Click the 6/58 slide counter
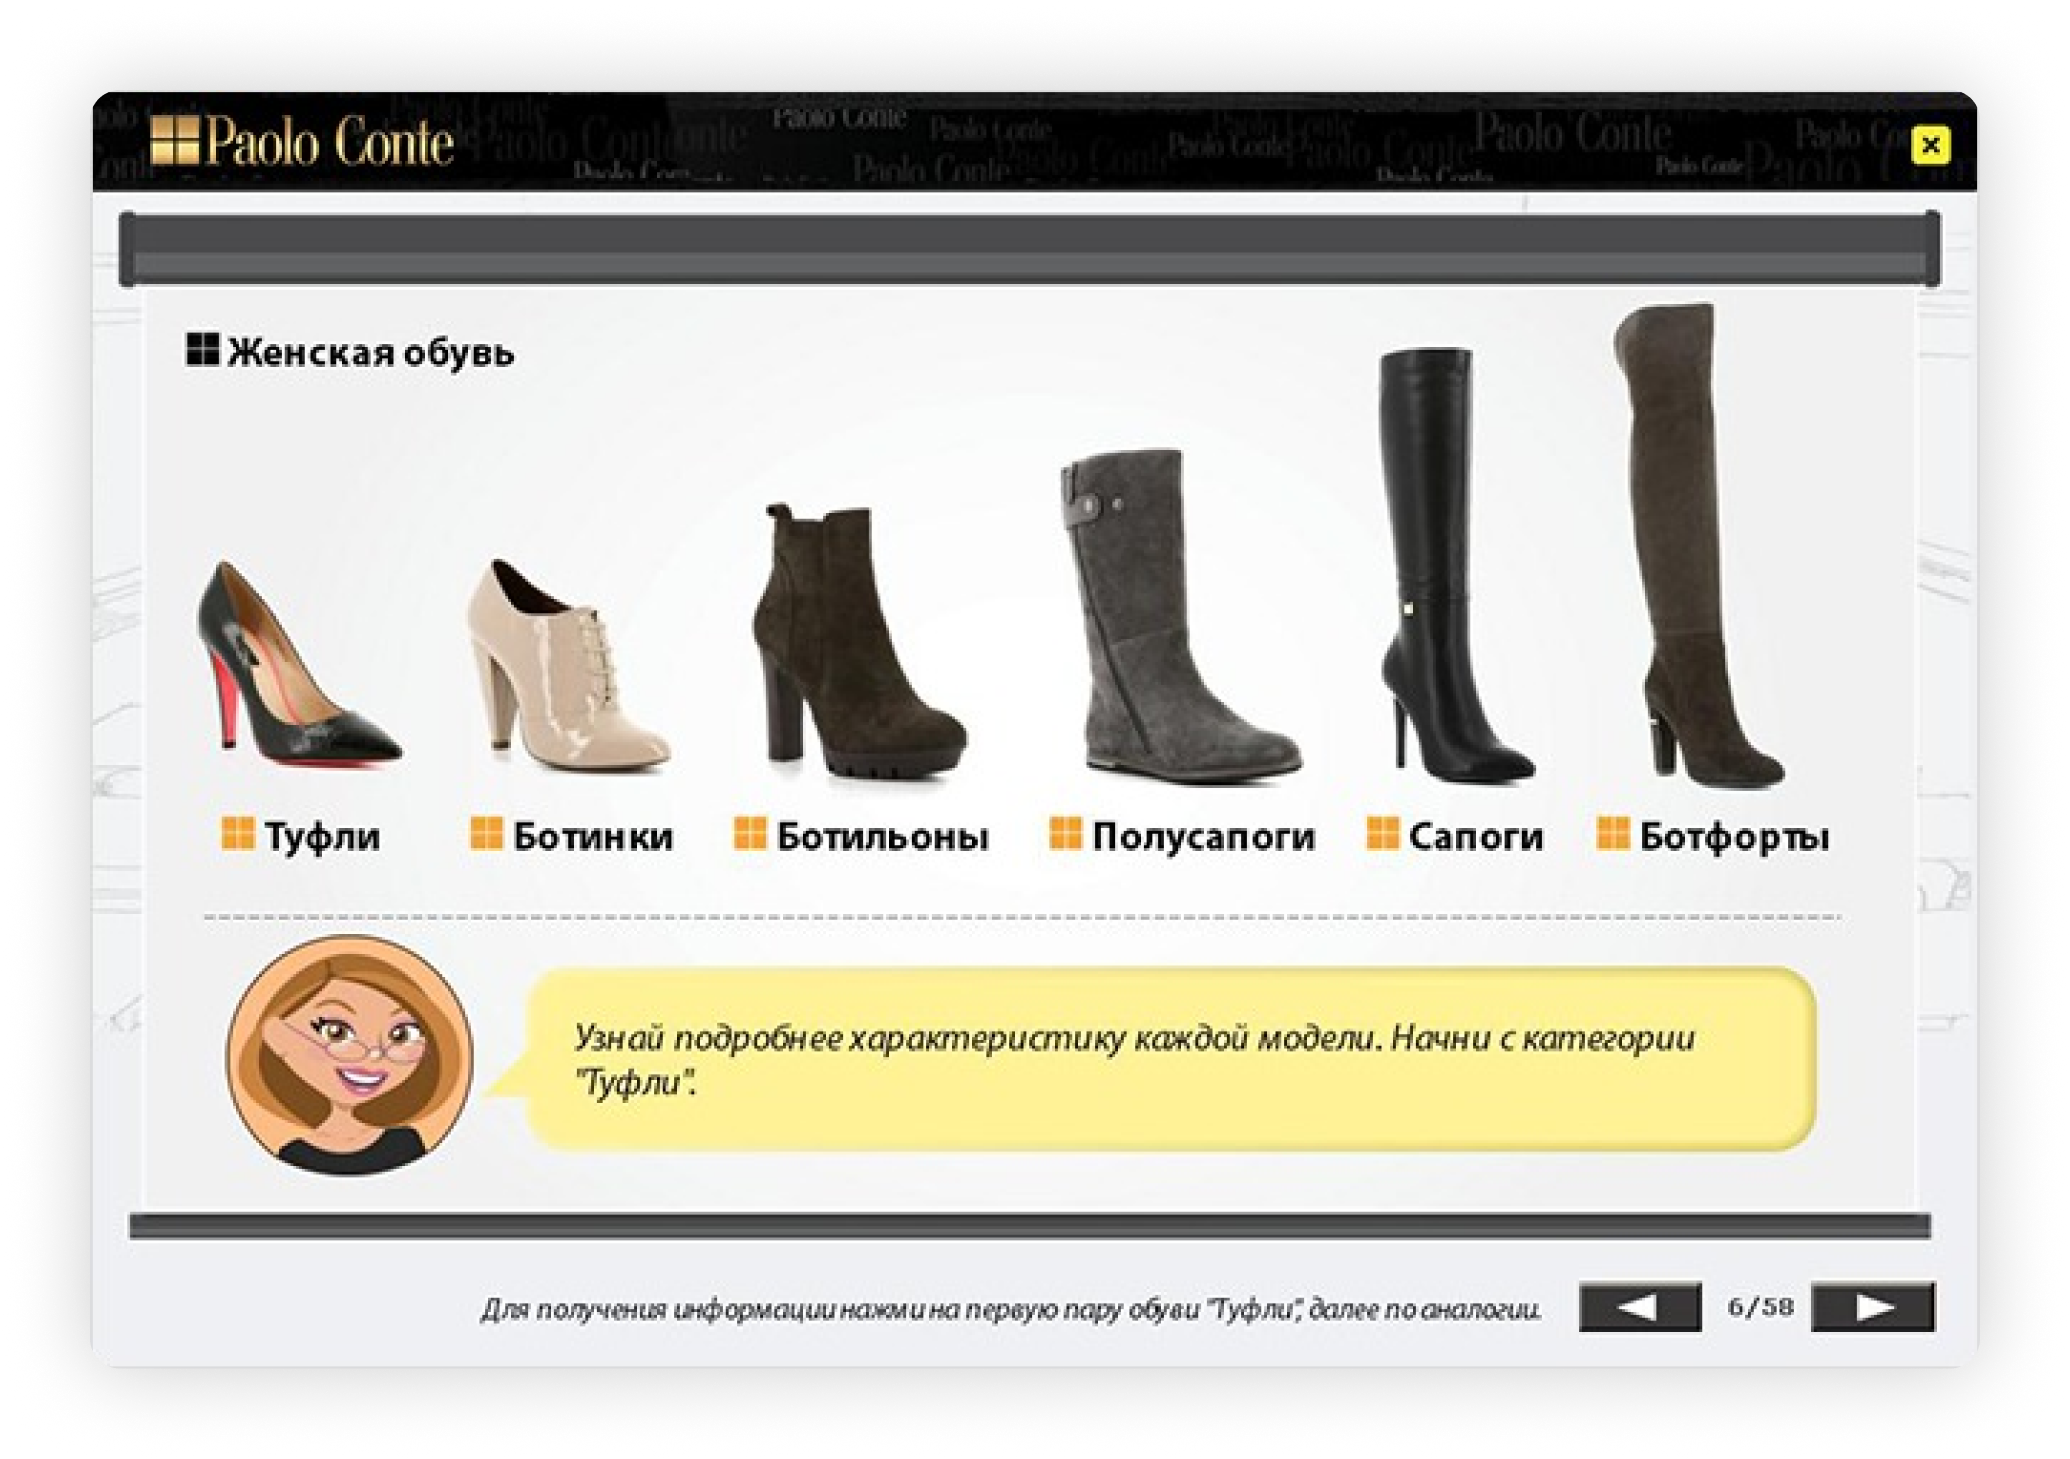This screenshot has height=1459, width=2070. pos(1759,1307)
